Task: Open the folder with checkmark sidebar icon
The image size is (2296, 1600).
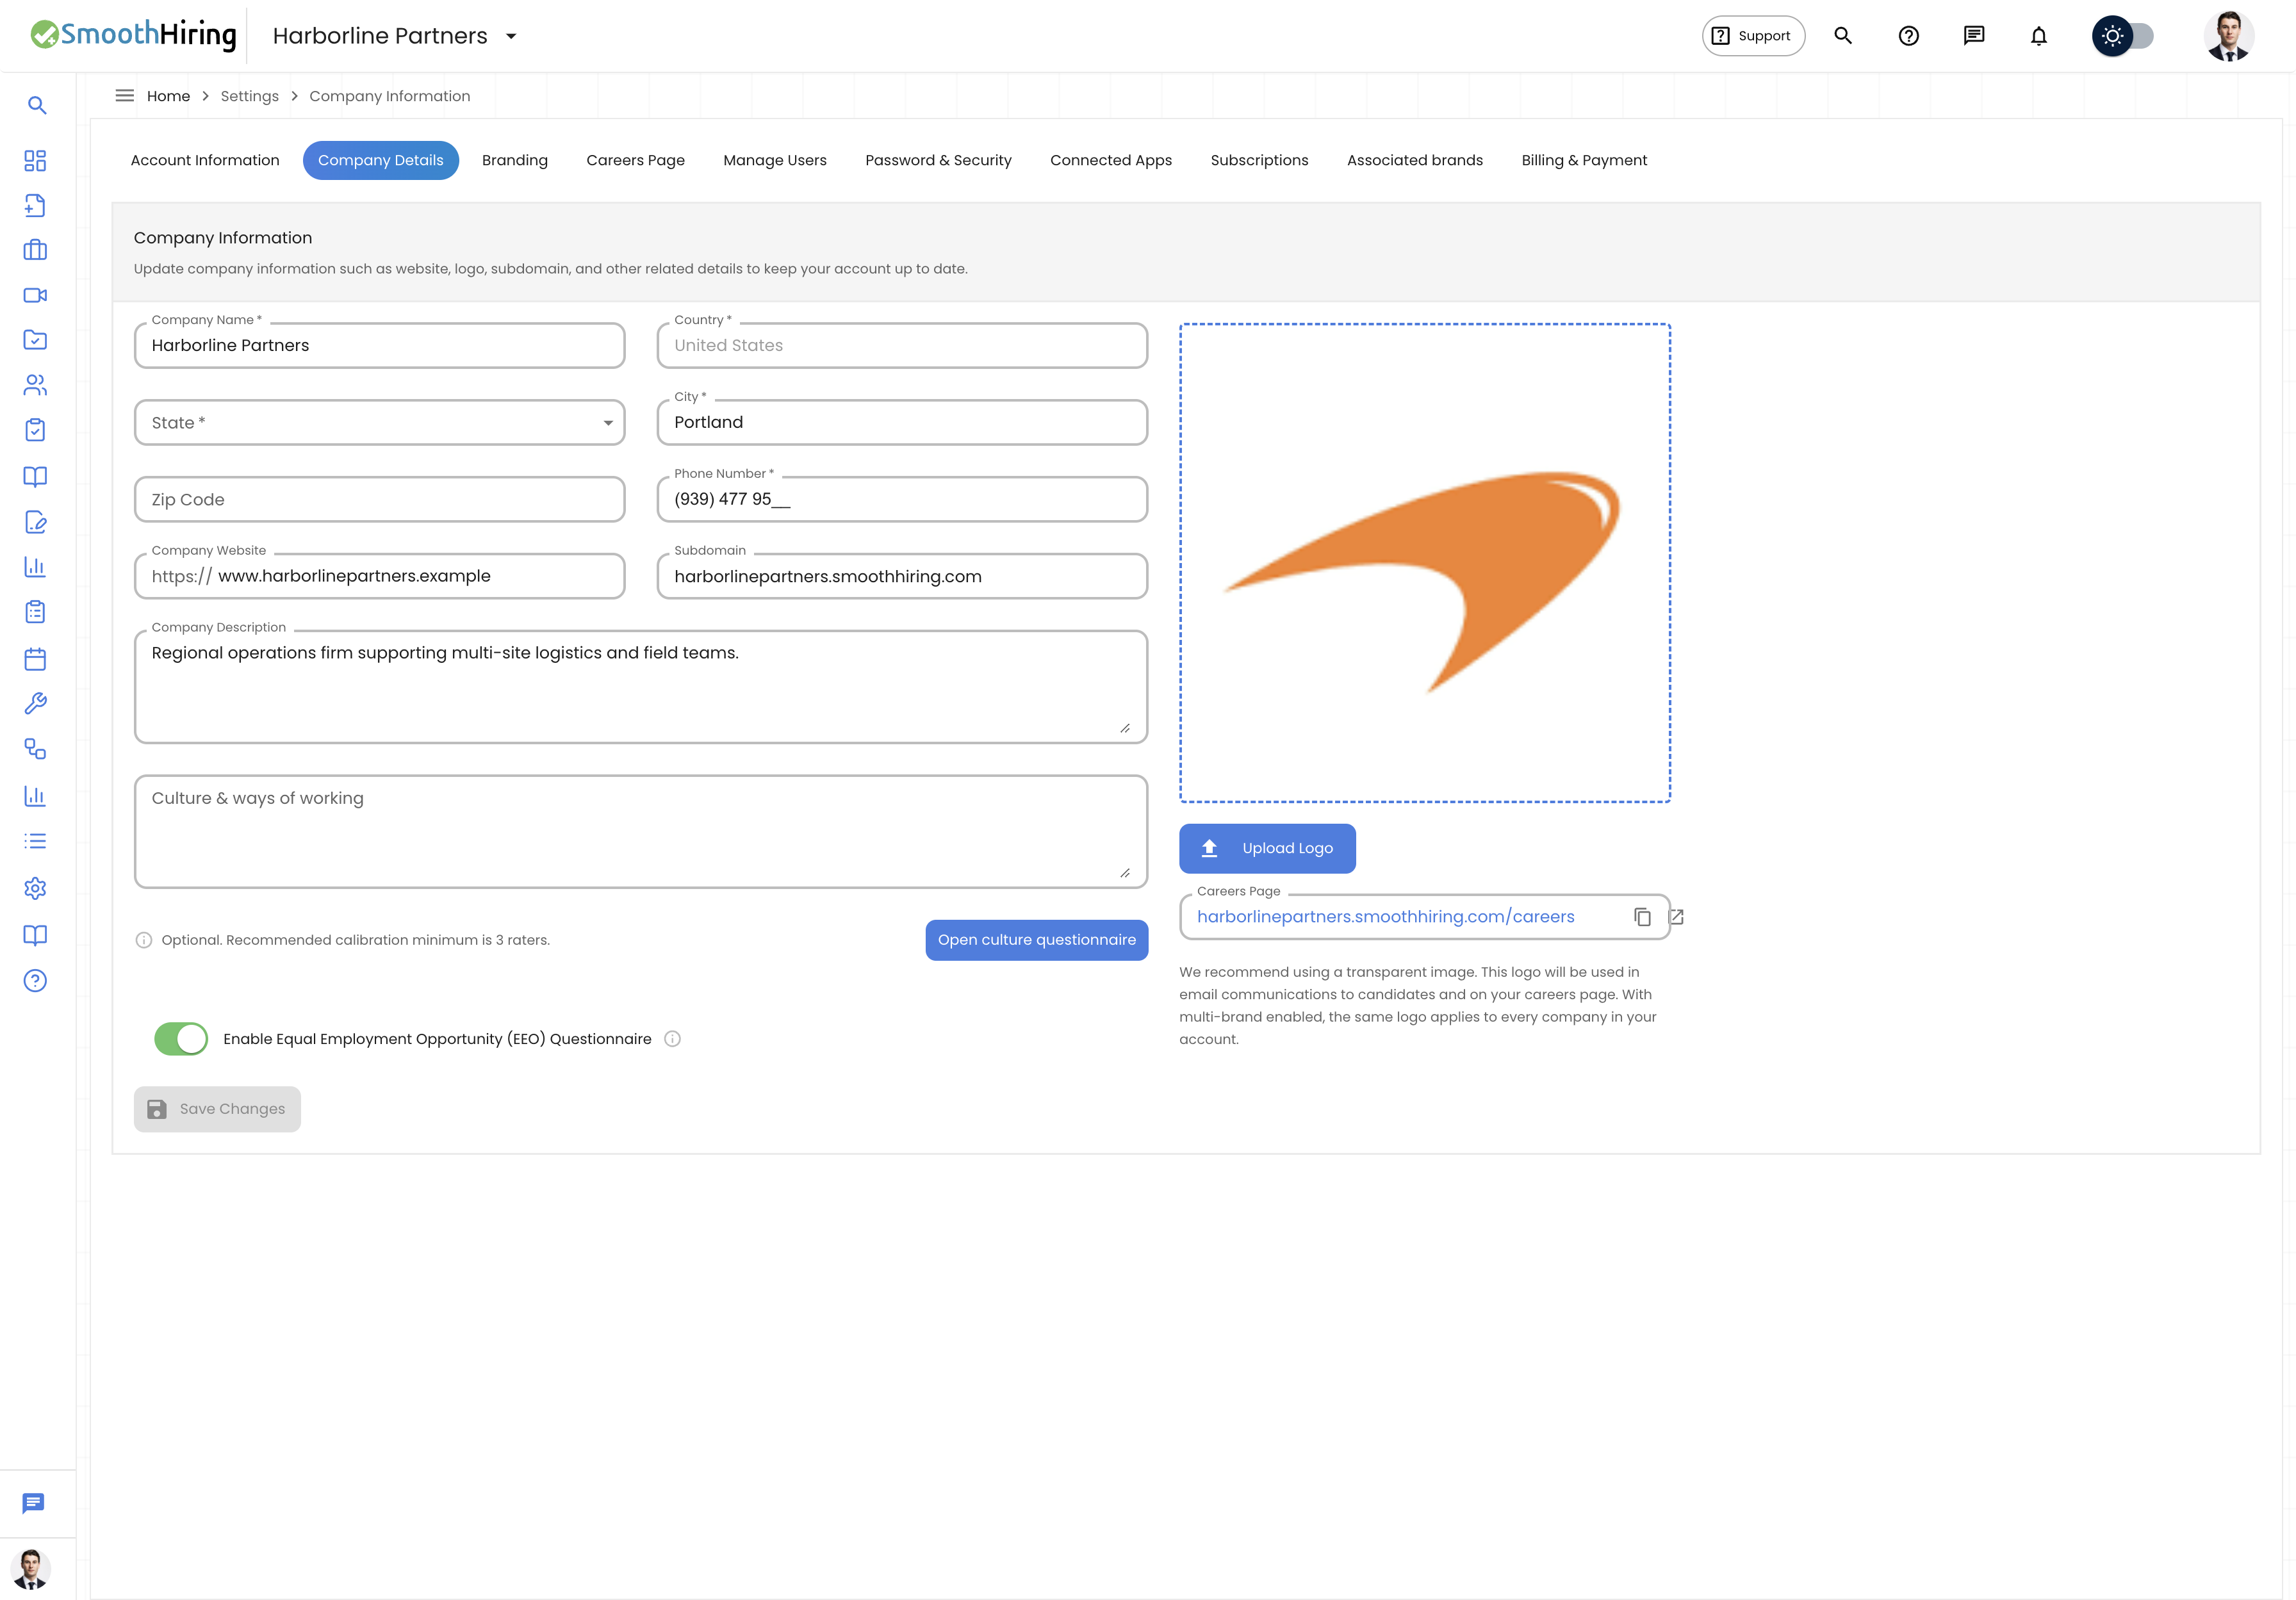Action: [x=35, y=340]
